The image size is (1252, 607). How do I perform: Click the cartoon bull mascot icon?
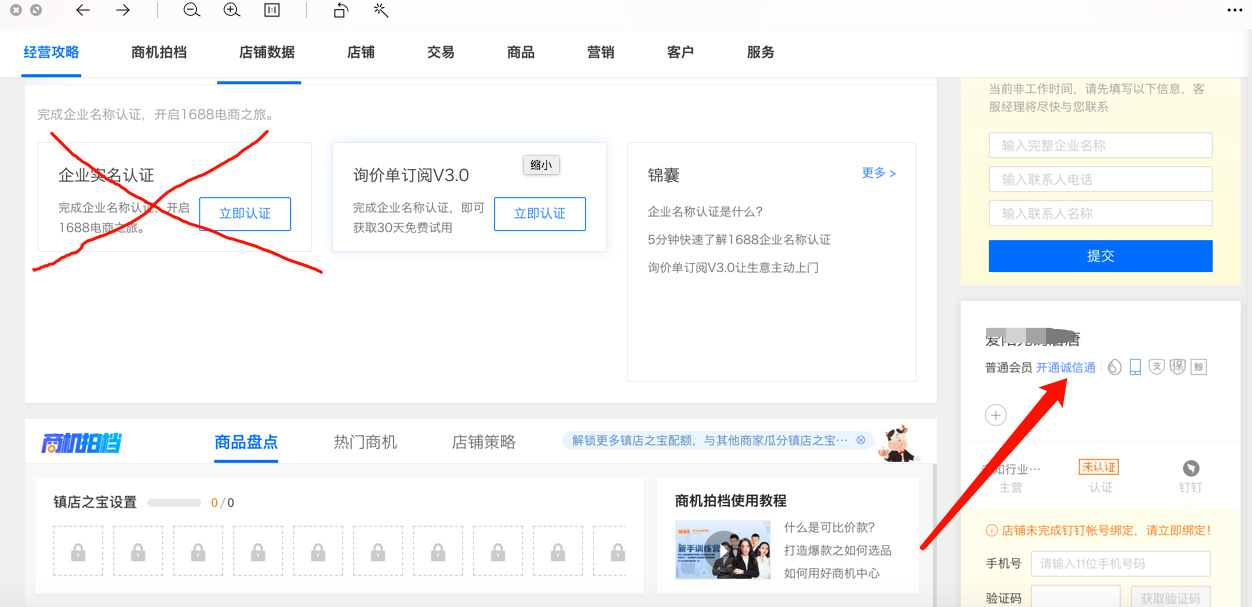[900, 442]
